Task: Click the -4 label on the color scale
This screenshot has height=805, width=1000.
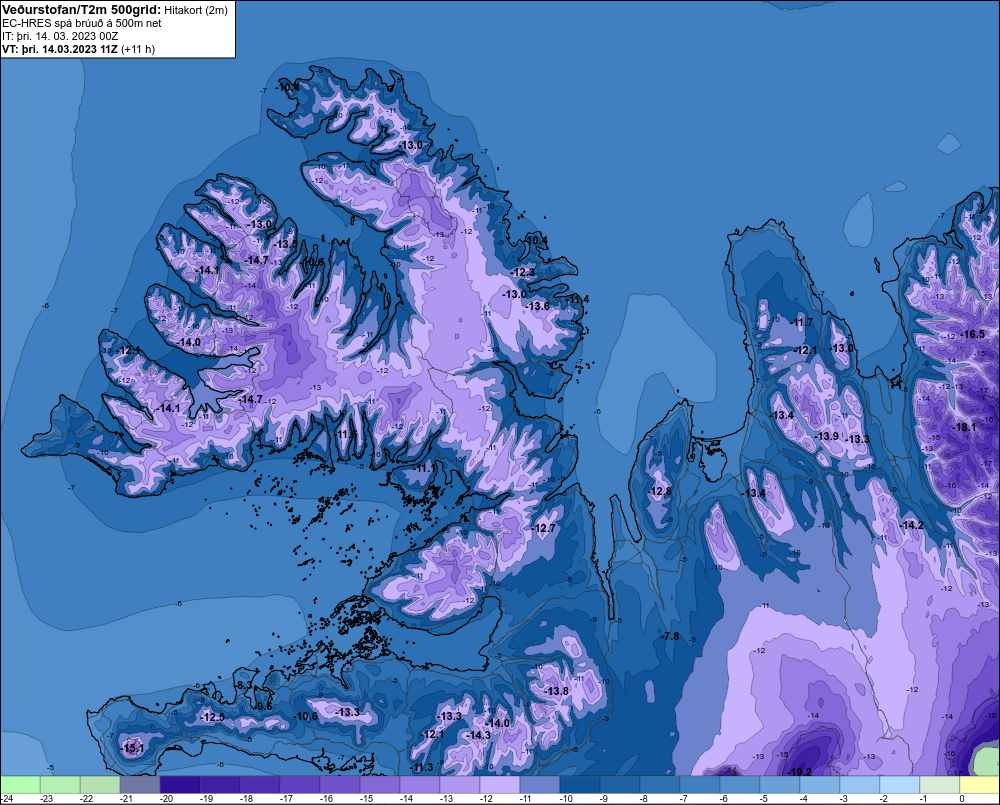Action: coord(804,798)
